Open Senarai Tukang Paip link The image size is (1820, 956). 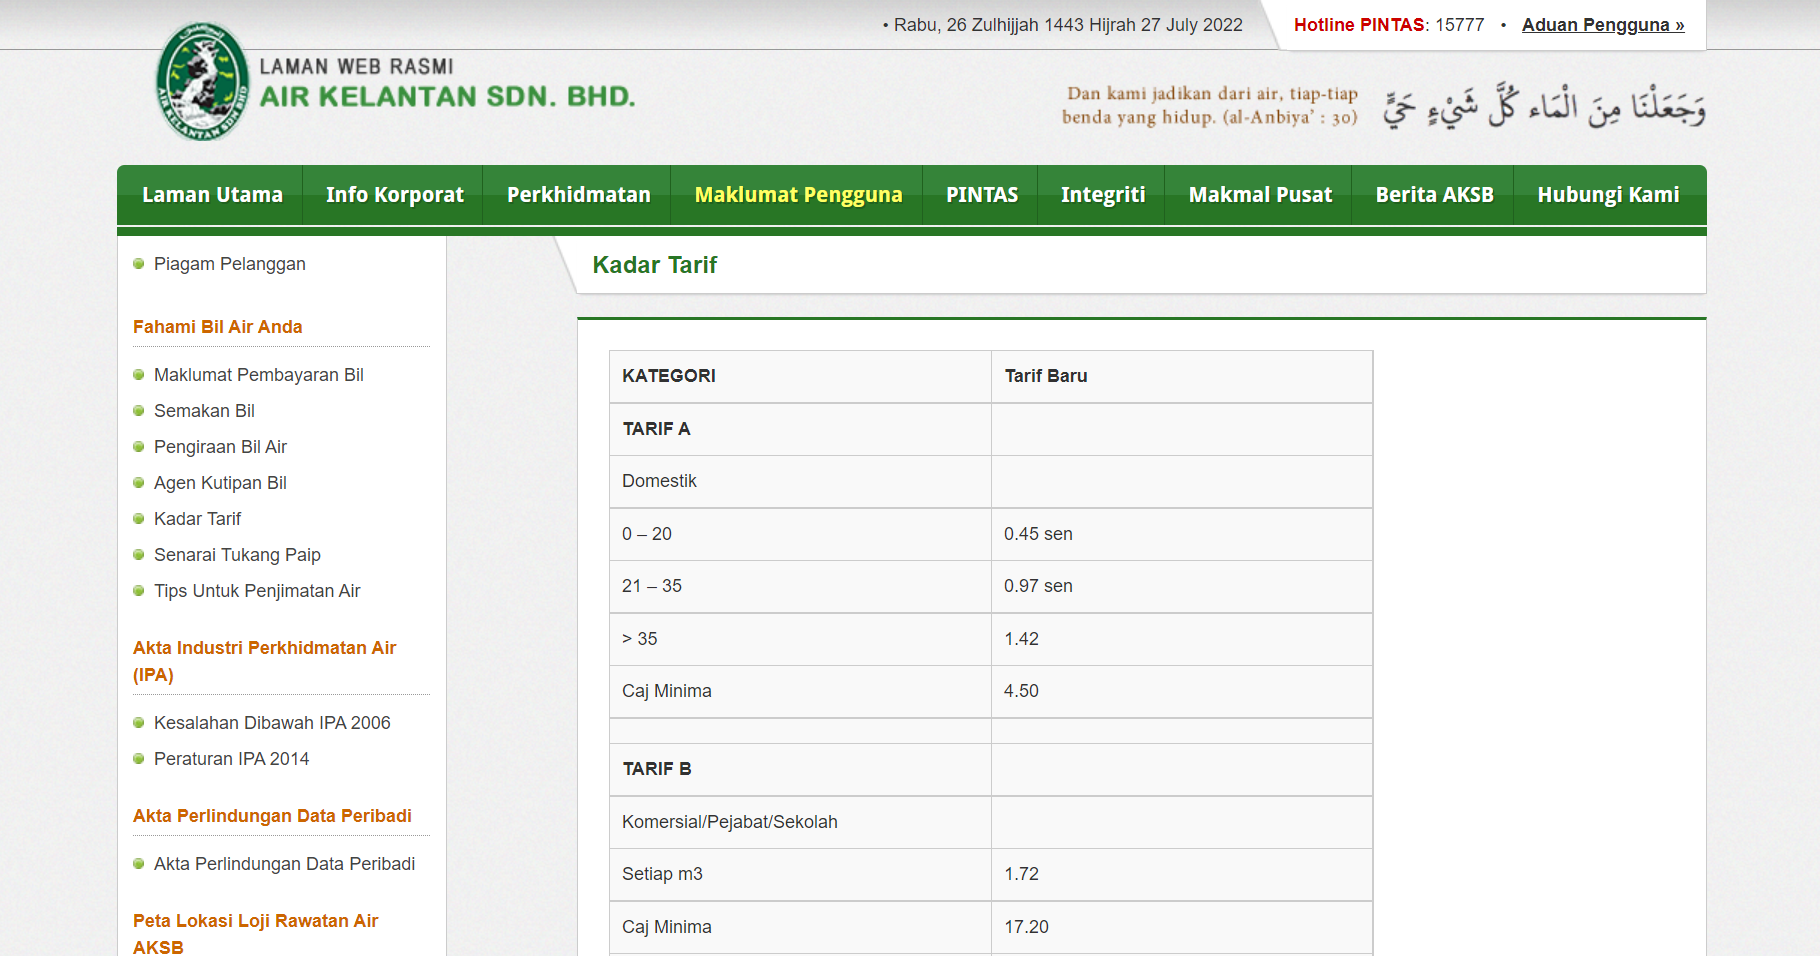point(237,555)
